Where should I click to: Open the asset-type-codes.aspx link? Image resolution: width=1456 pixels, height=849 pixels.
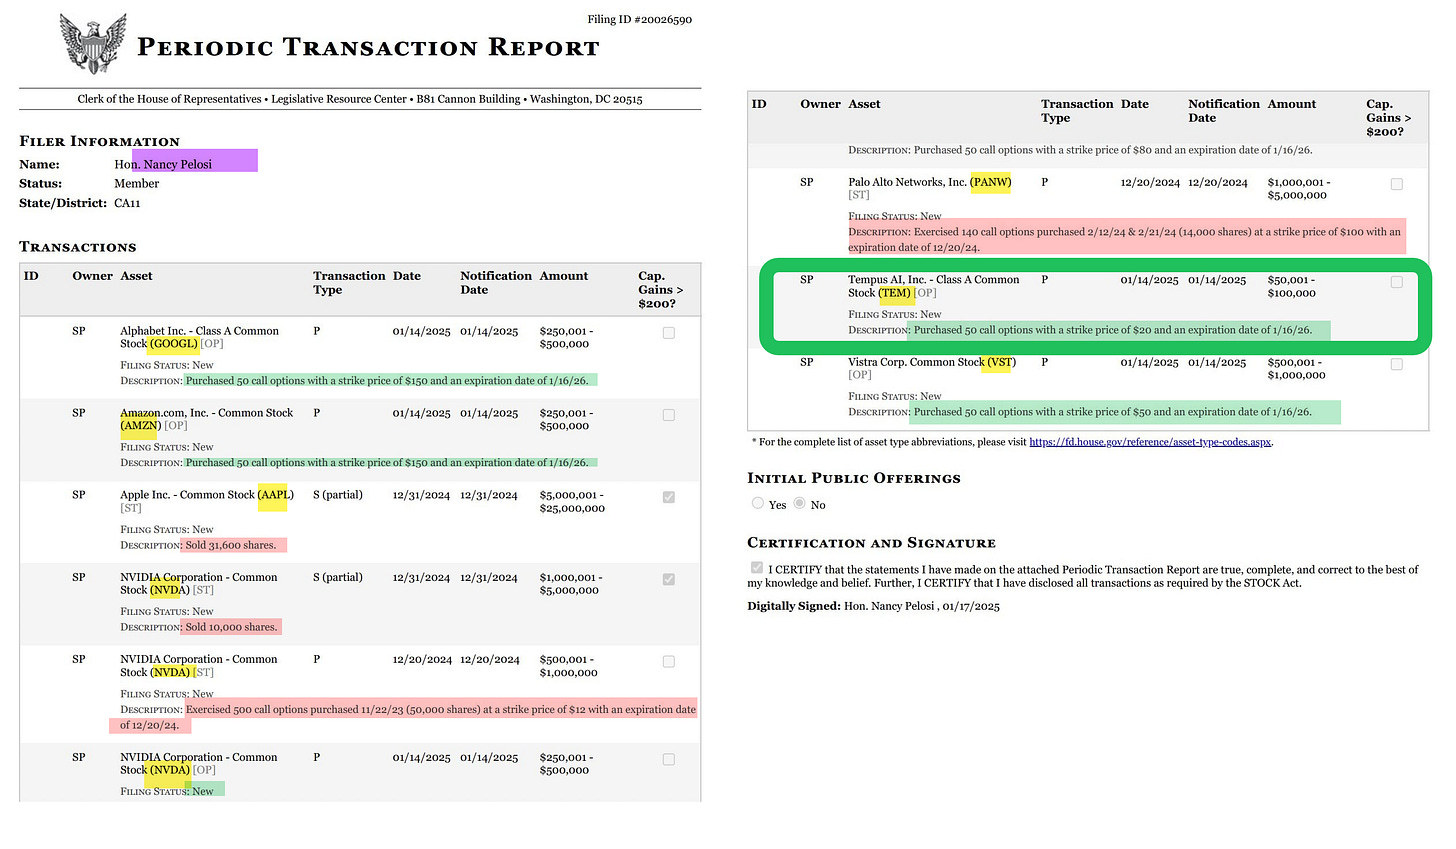tap(1150, 442)
